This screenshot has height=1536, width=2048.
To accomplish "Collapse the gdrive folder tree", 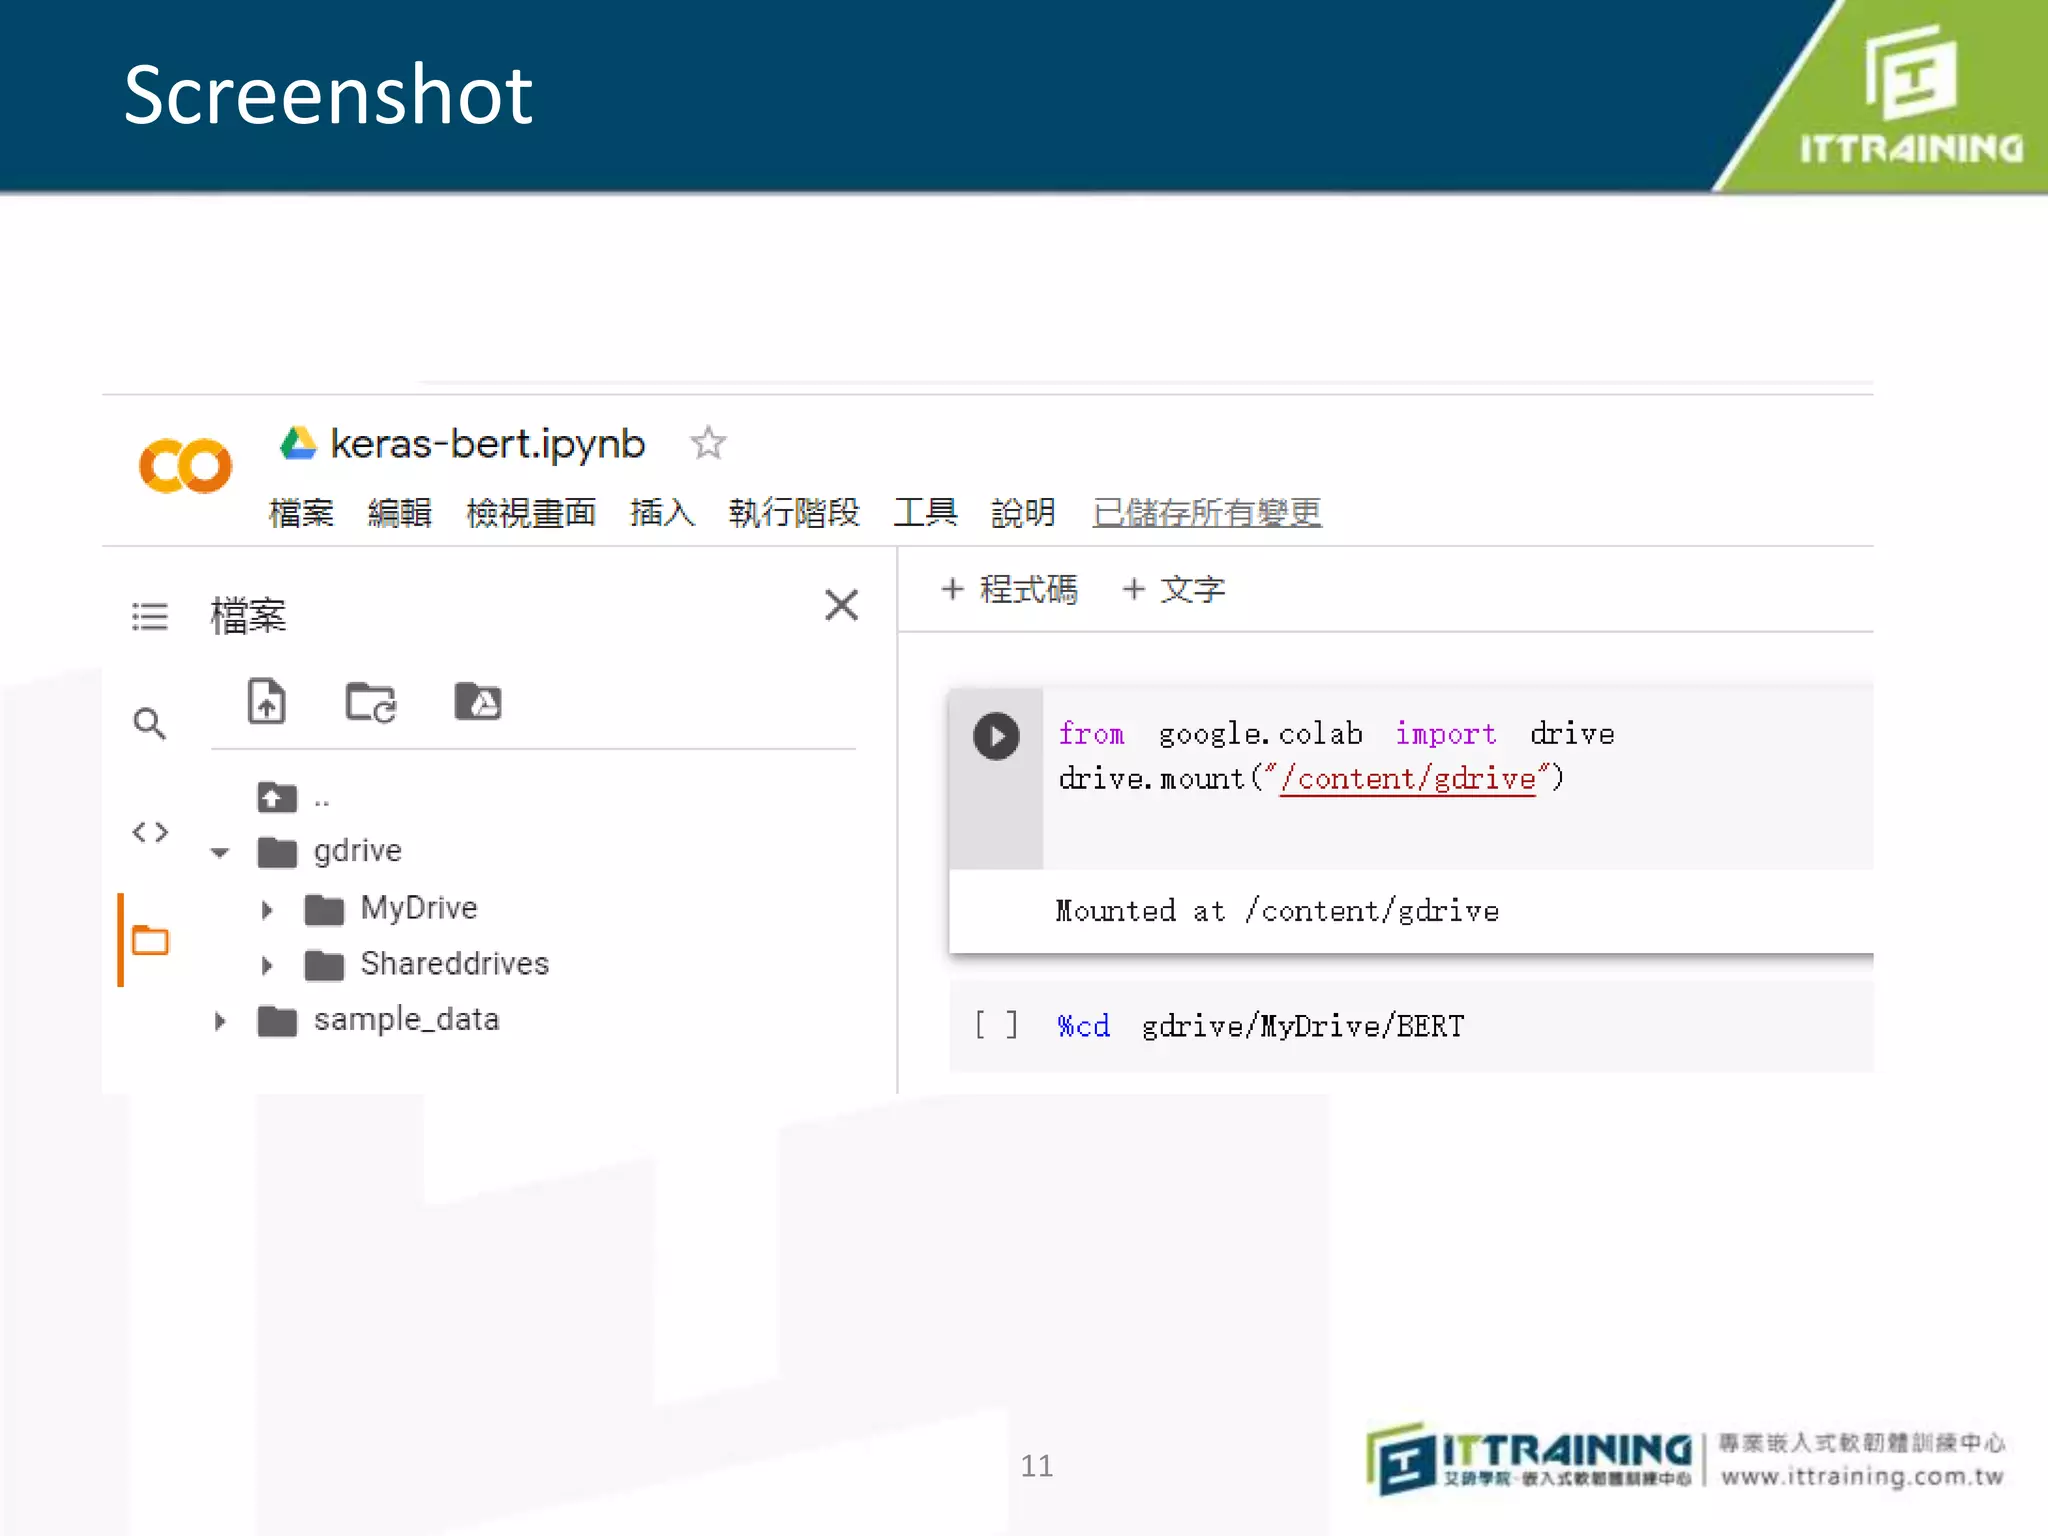I will pos(220,853).
